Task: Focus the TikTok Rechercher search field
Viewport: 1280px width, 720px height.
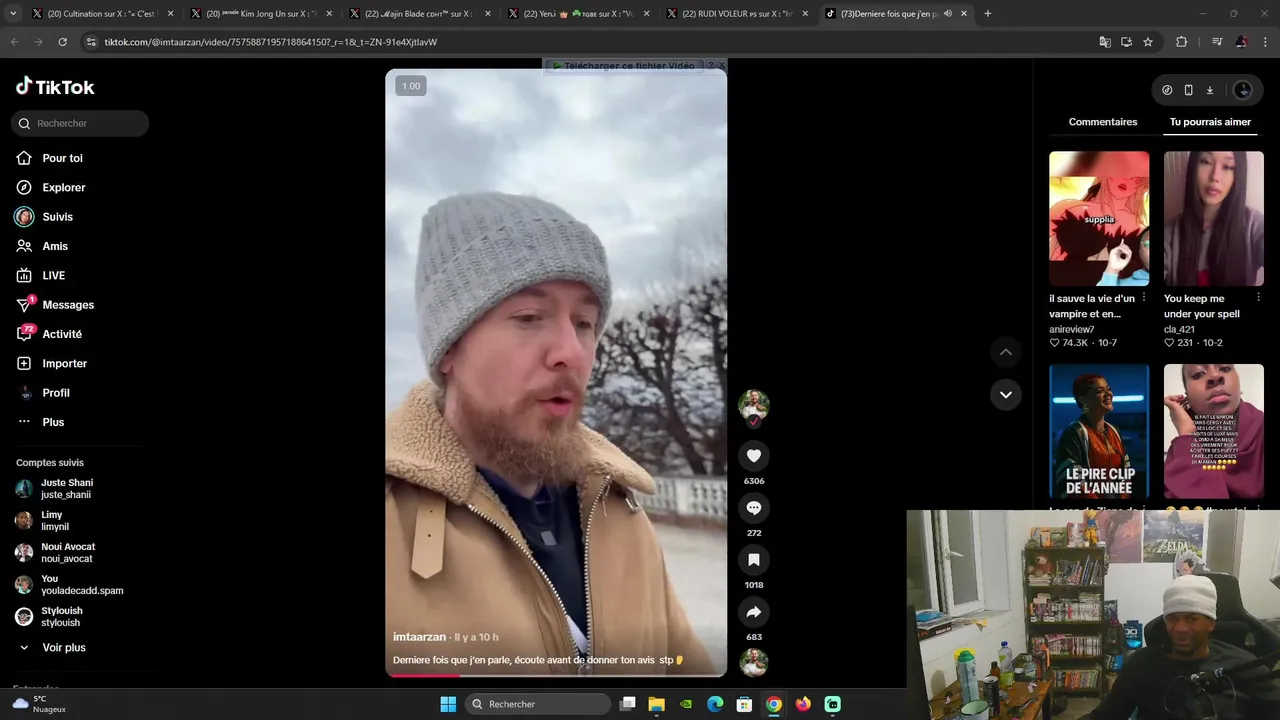Action: tap(80, 123)
